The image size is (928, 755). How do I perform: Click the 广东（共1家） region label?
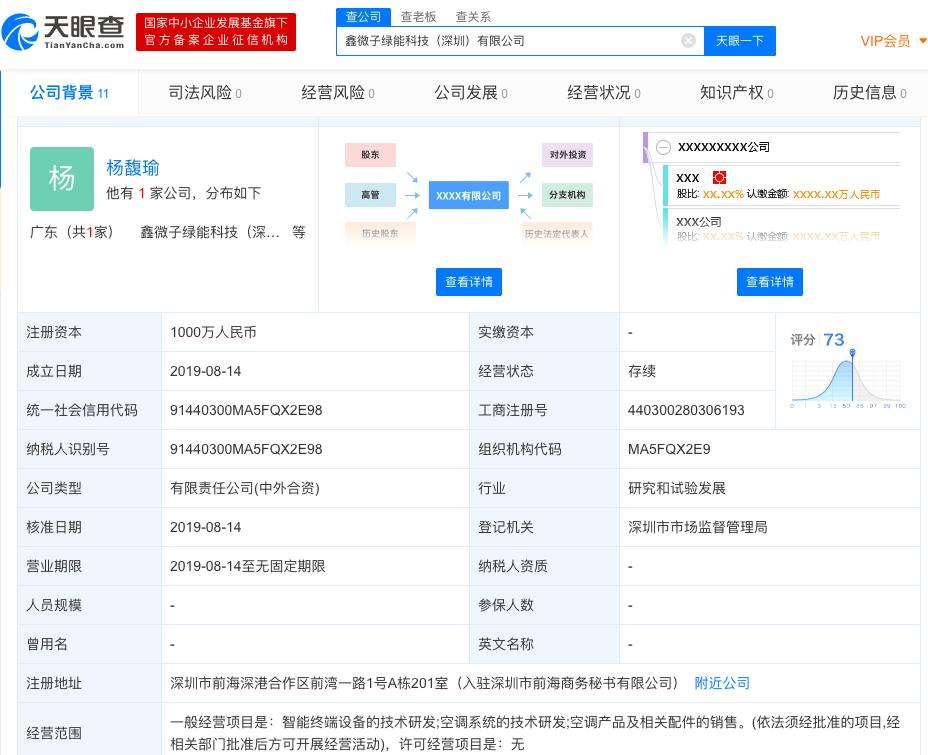click(x=72, y=232)
